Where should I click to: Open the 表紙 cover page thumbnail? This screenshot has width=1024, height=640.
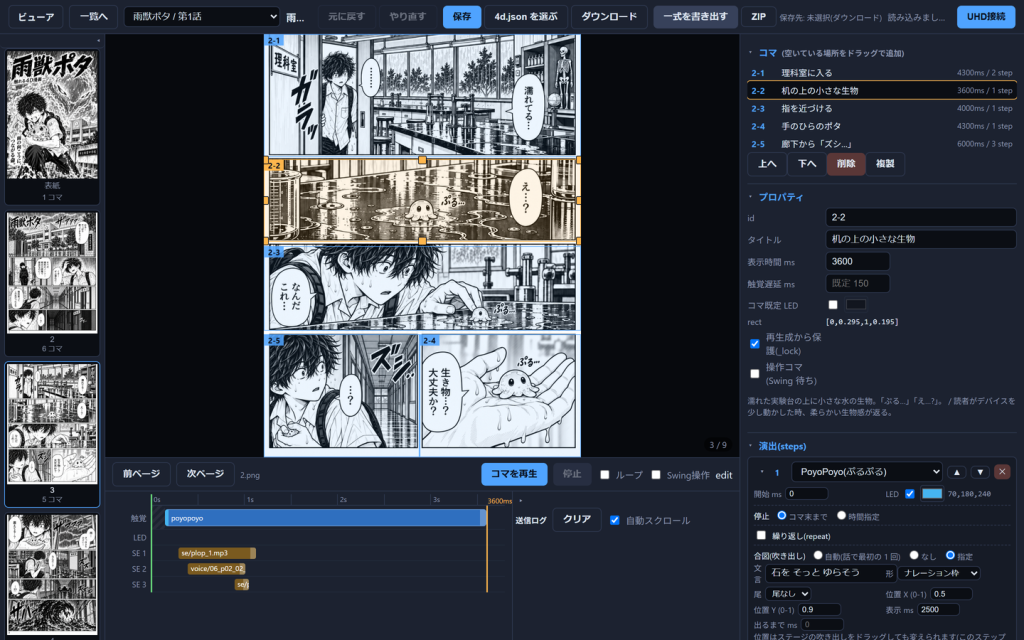coord(52,127)
